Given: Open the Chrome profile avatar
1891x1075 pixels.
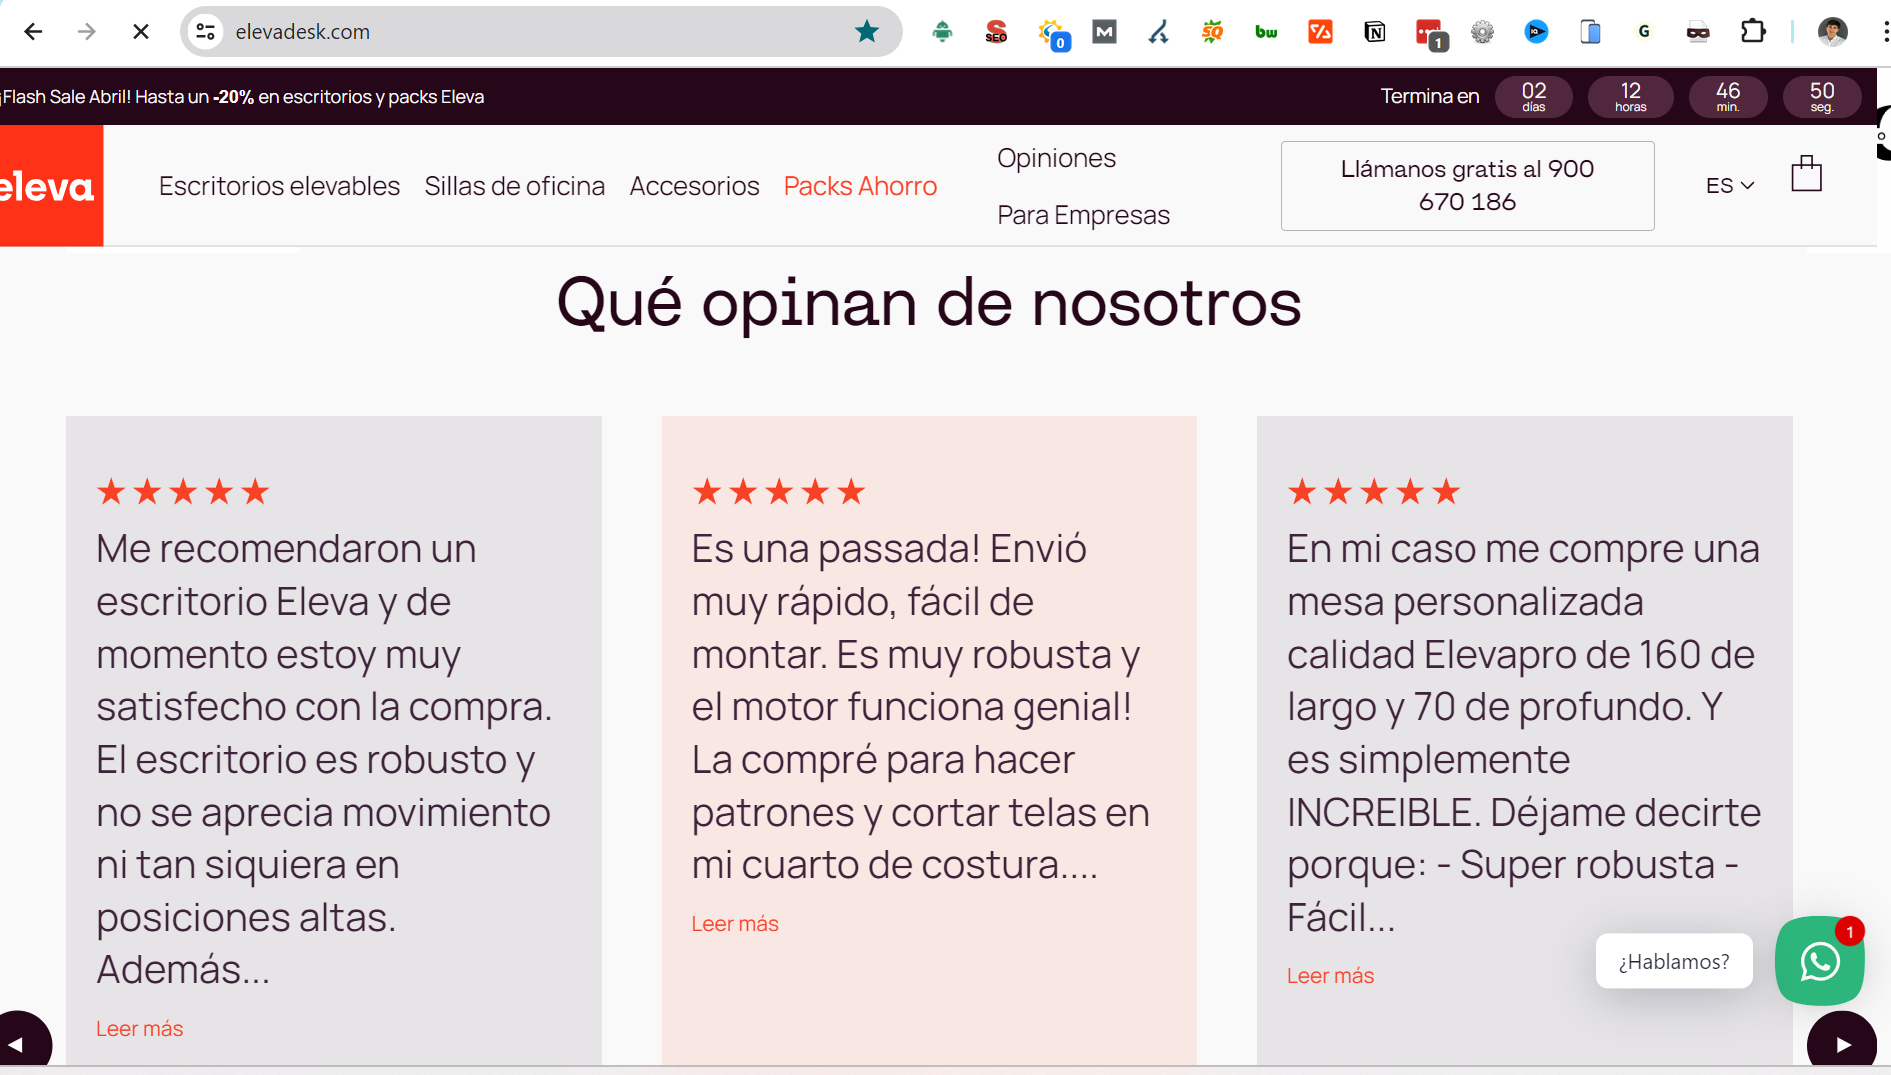Looking at the screenshot, I should pos(1832,32).
